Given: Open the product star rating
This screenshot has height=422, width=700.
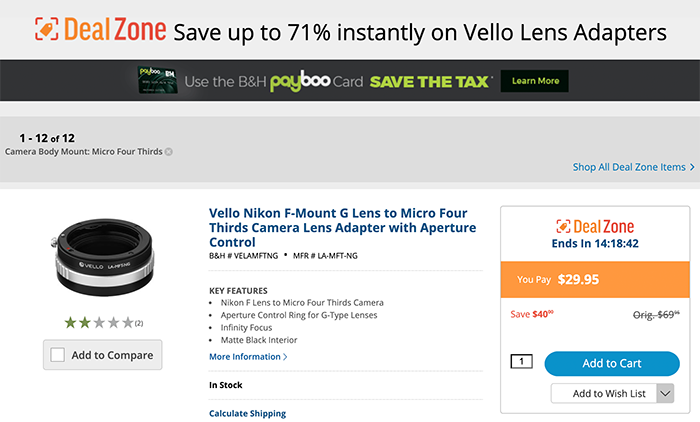Looking at the screenshot, I should (x=98, y=322).
